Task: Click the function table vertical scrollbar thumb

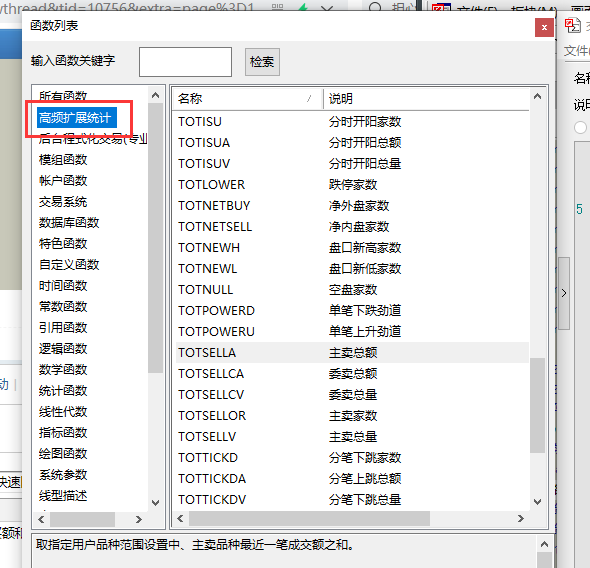Action: (538, 405)
